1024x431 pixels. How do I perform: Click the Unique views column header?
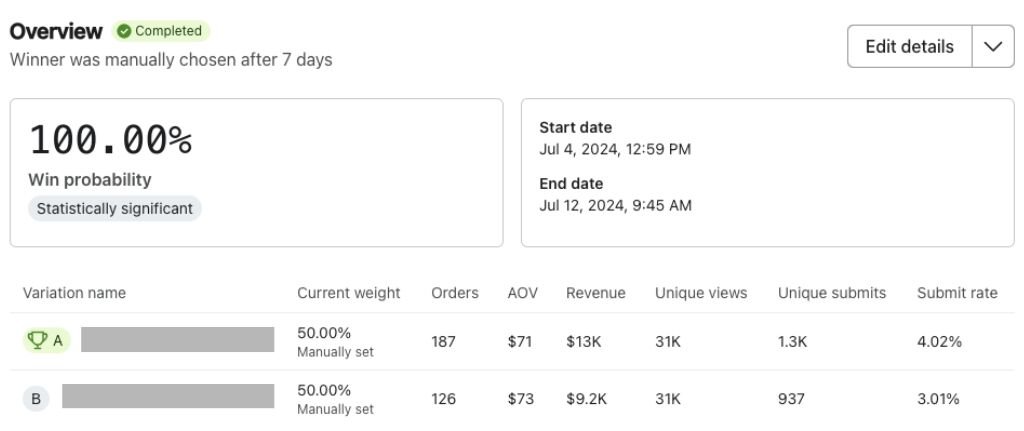tap(701, 293)
